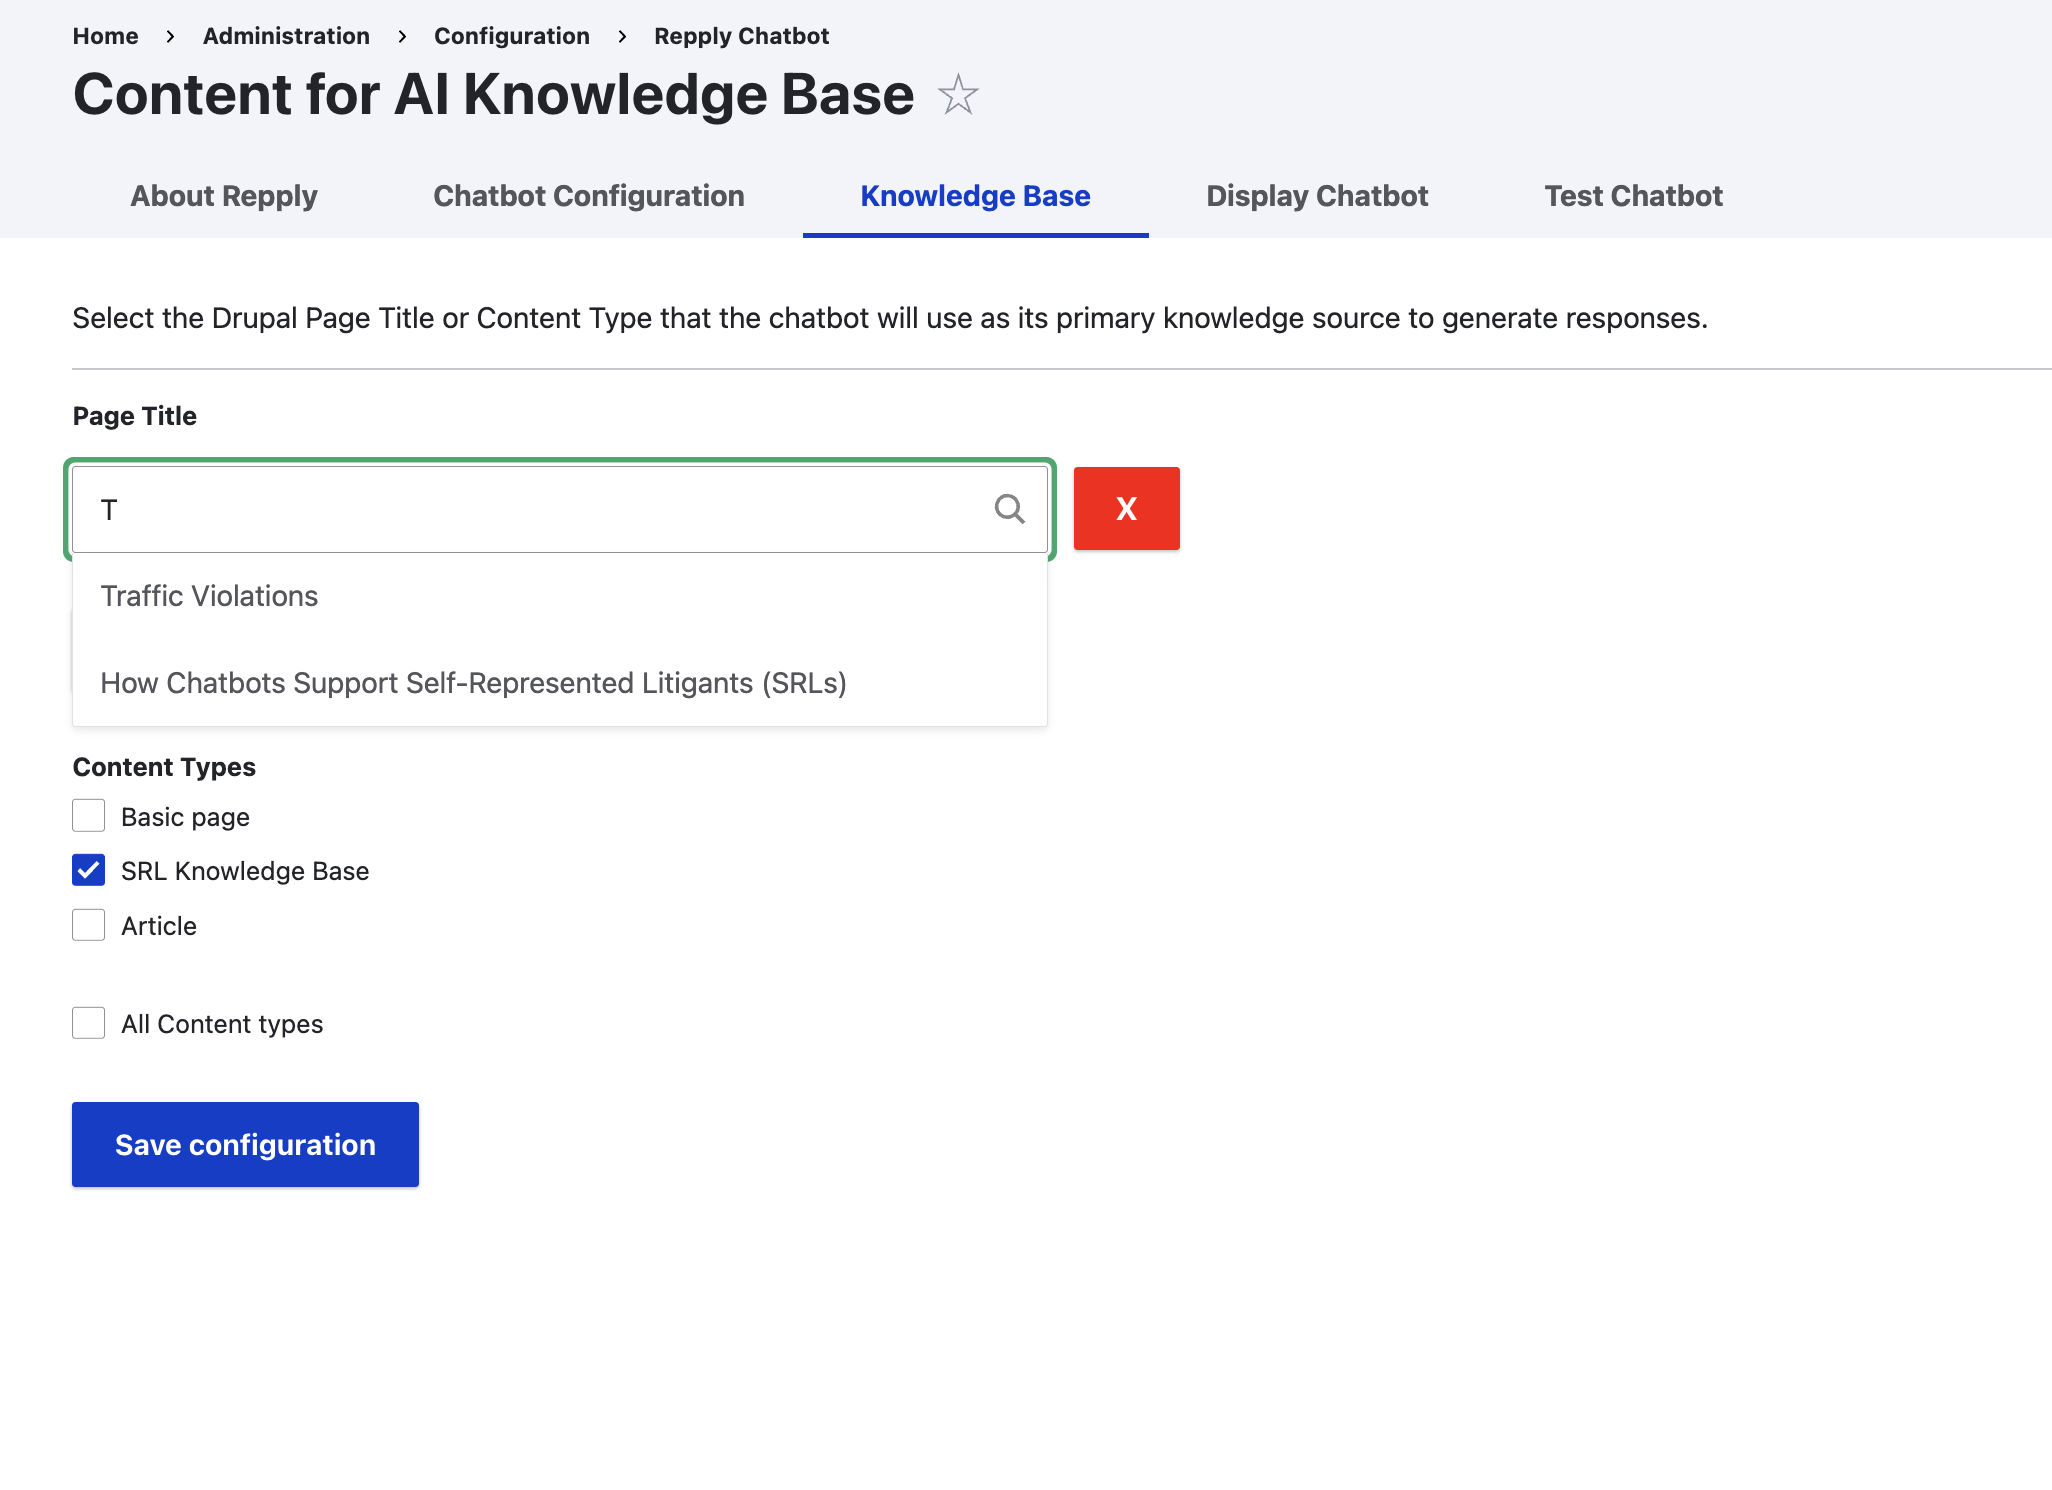
Task: Open the About Repply tab
Action: pyautogui.click(x=224, y=196)
